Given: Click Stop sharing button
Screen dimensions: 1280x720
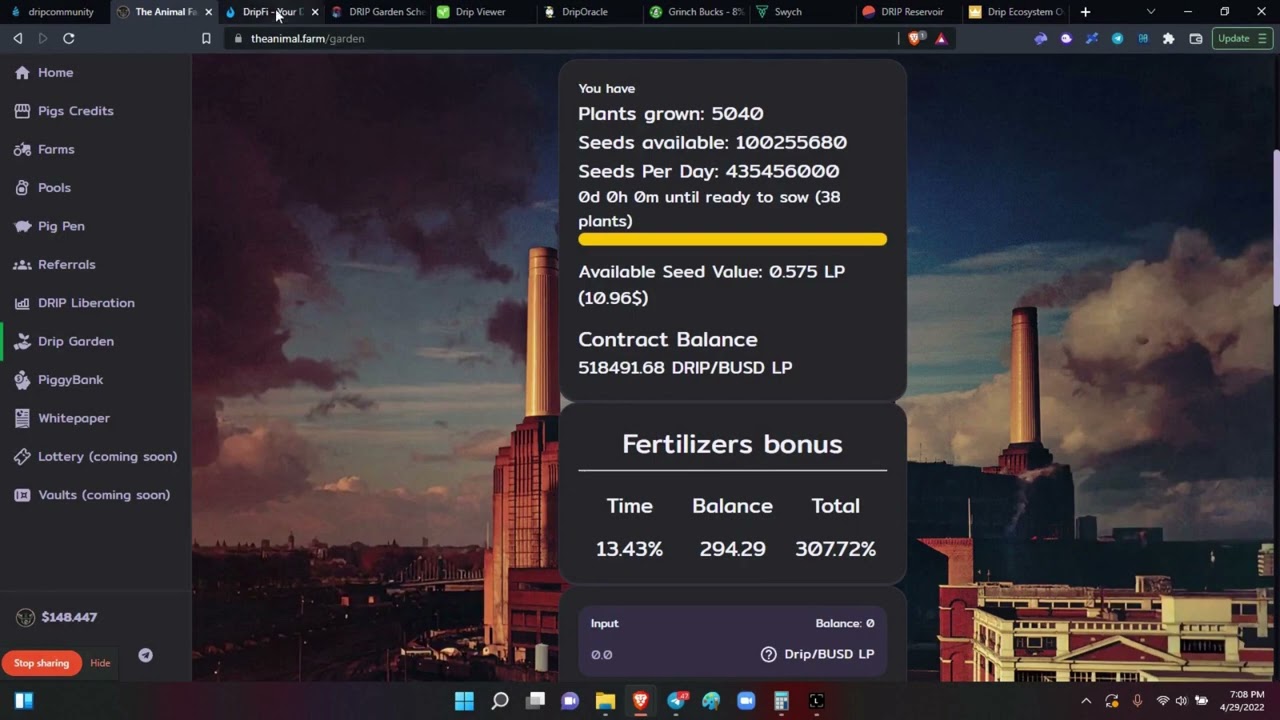Looking at the screenshot, I should [x=41, y=663].
